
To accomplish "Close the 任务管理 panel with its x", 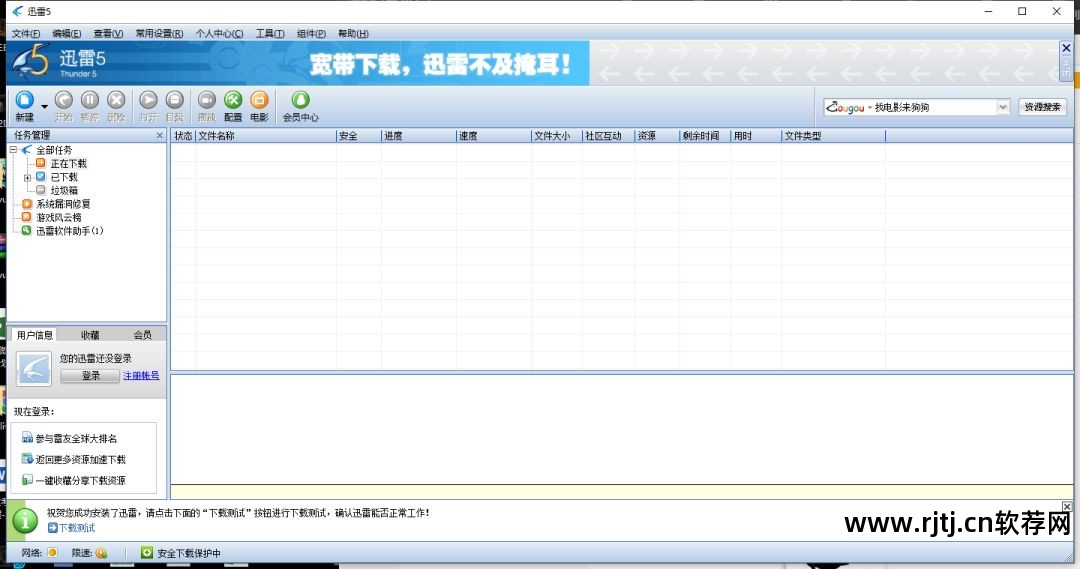I will 160,136.
